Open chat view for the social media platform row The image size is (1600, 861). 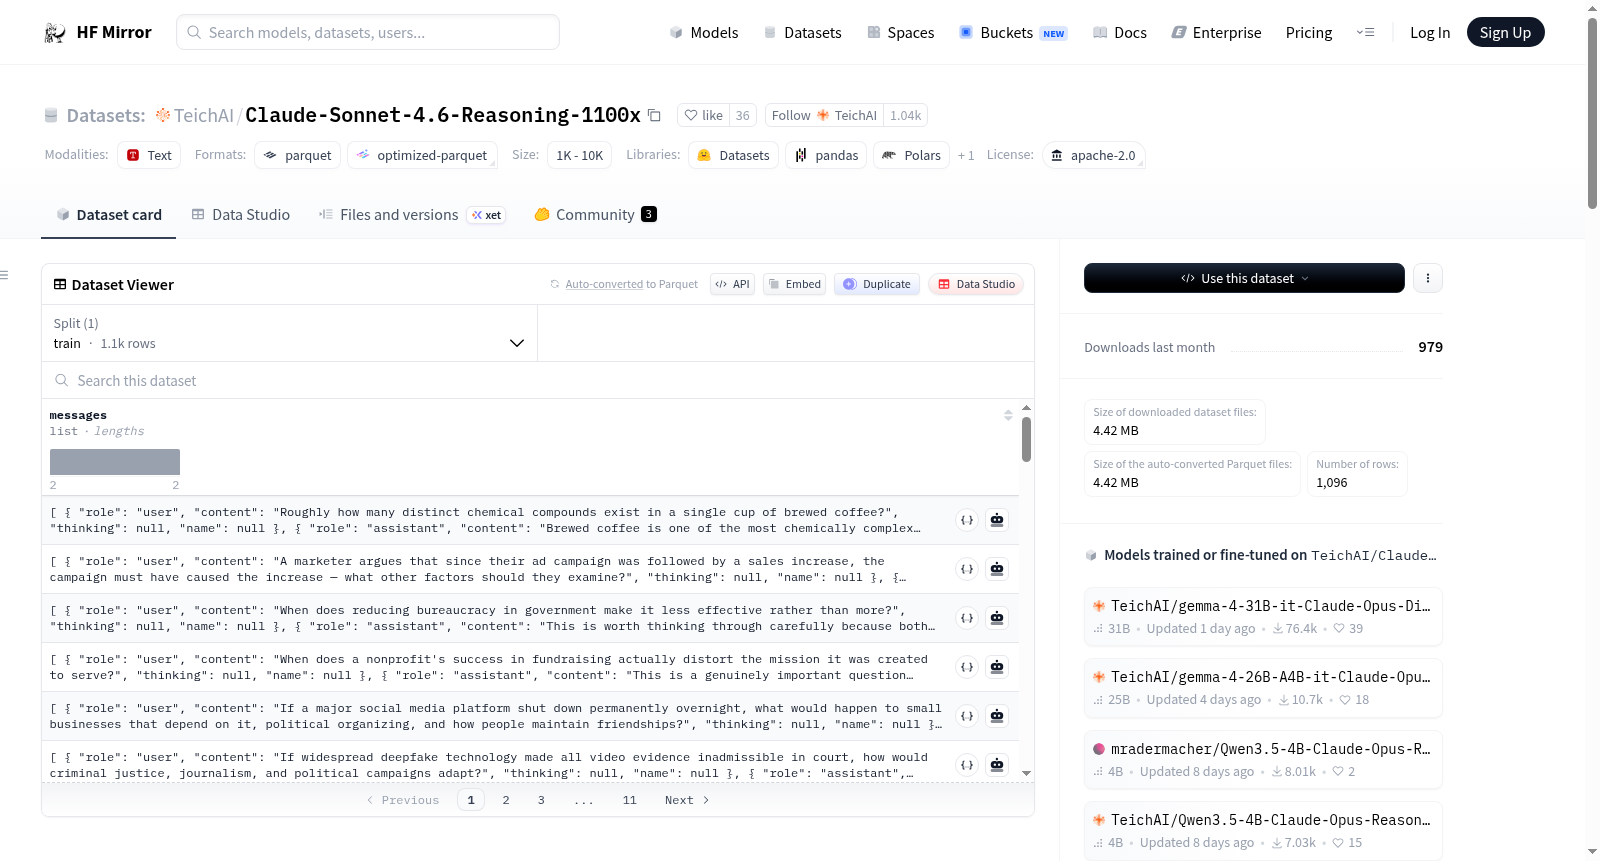pos(997,716)
